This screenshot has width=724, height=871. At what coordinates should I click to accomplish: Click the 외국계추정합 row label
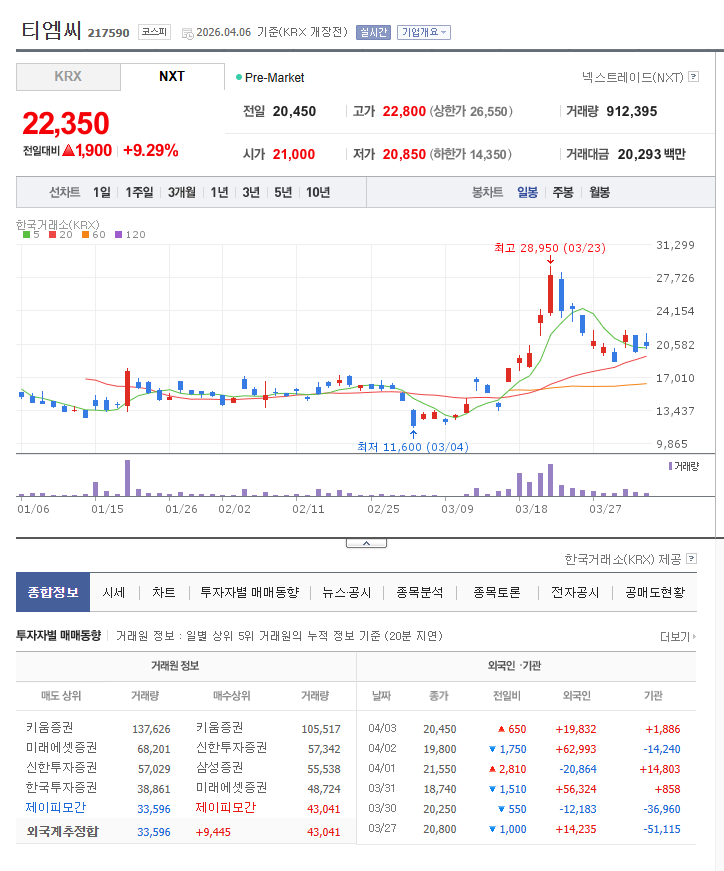62,832
